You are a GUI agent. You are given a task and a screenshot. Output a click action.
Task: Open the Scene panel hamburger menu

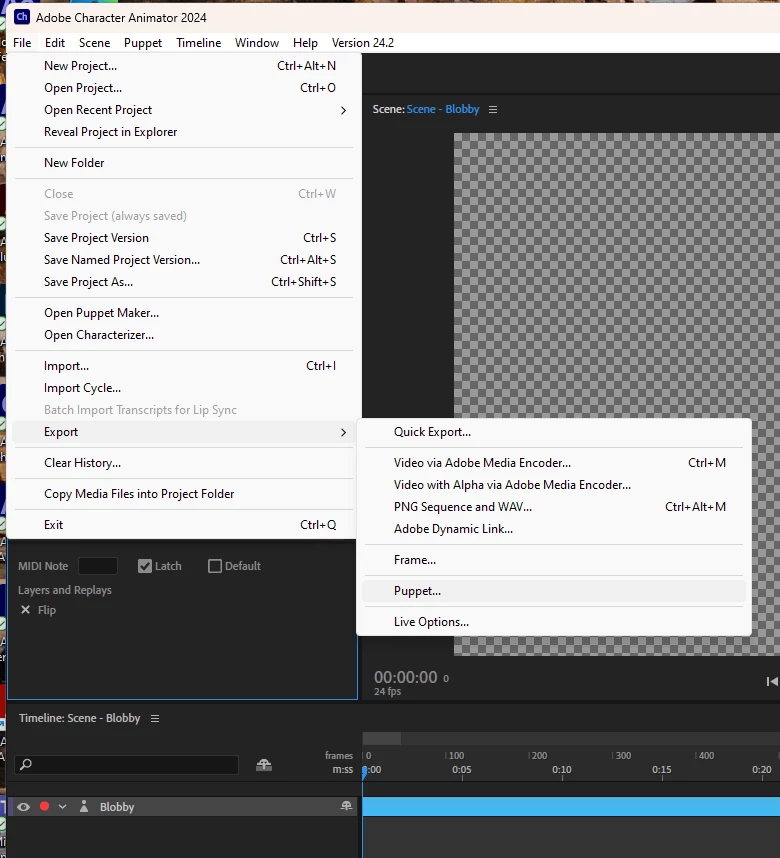493,109
